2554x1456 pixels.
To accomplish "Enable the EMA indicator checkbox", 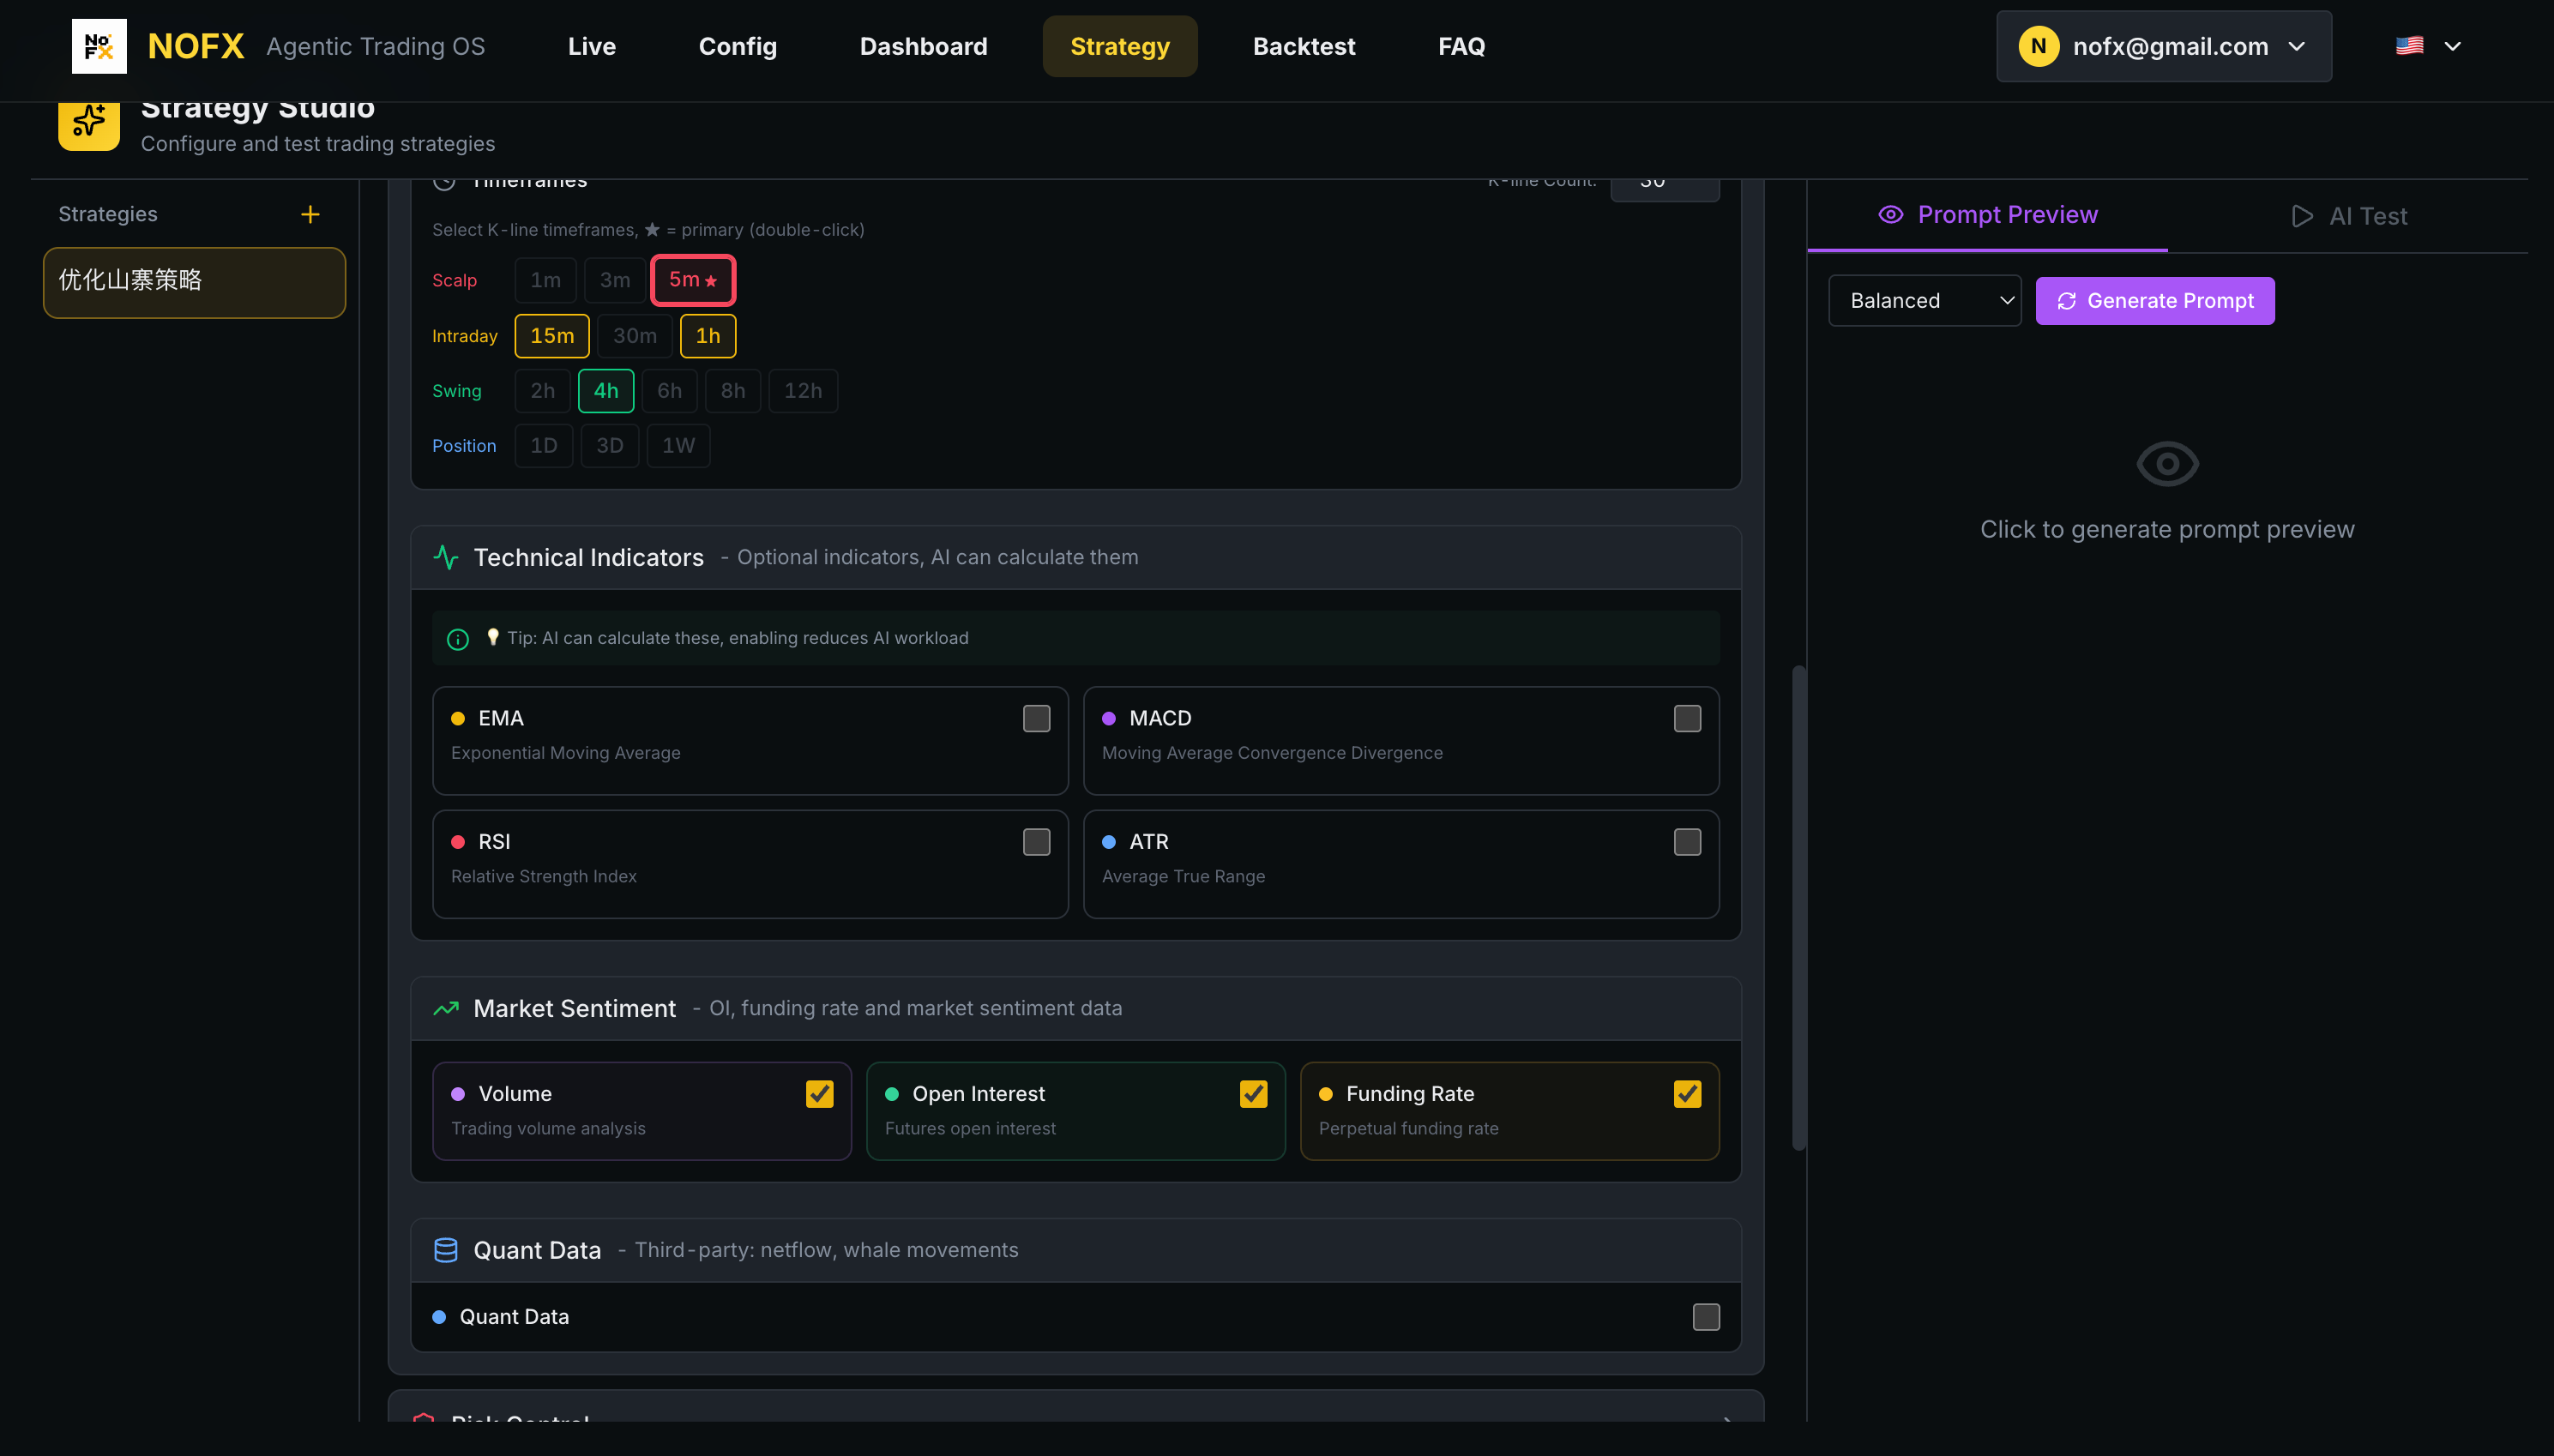I will pyautogui.click(x=1036, y=718).
